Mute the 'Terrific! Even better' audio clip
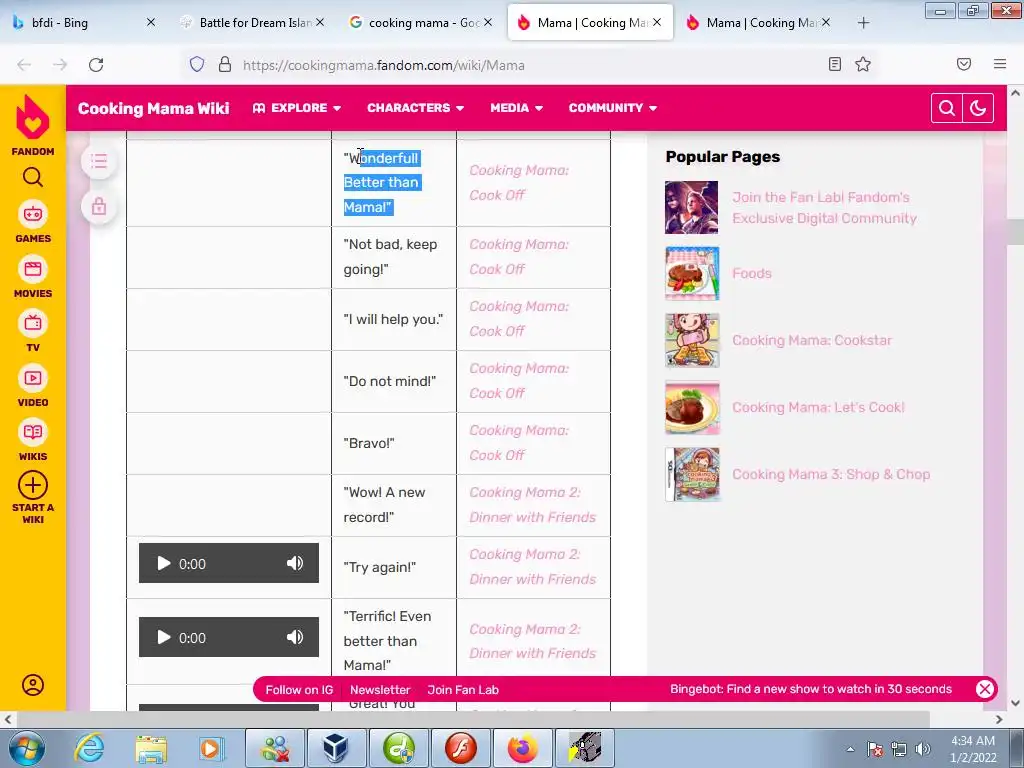Image resolution: width=1024 pixels, height=768 pixels. (295, 637)
